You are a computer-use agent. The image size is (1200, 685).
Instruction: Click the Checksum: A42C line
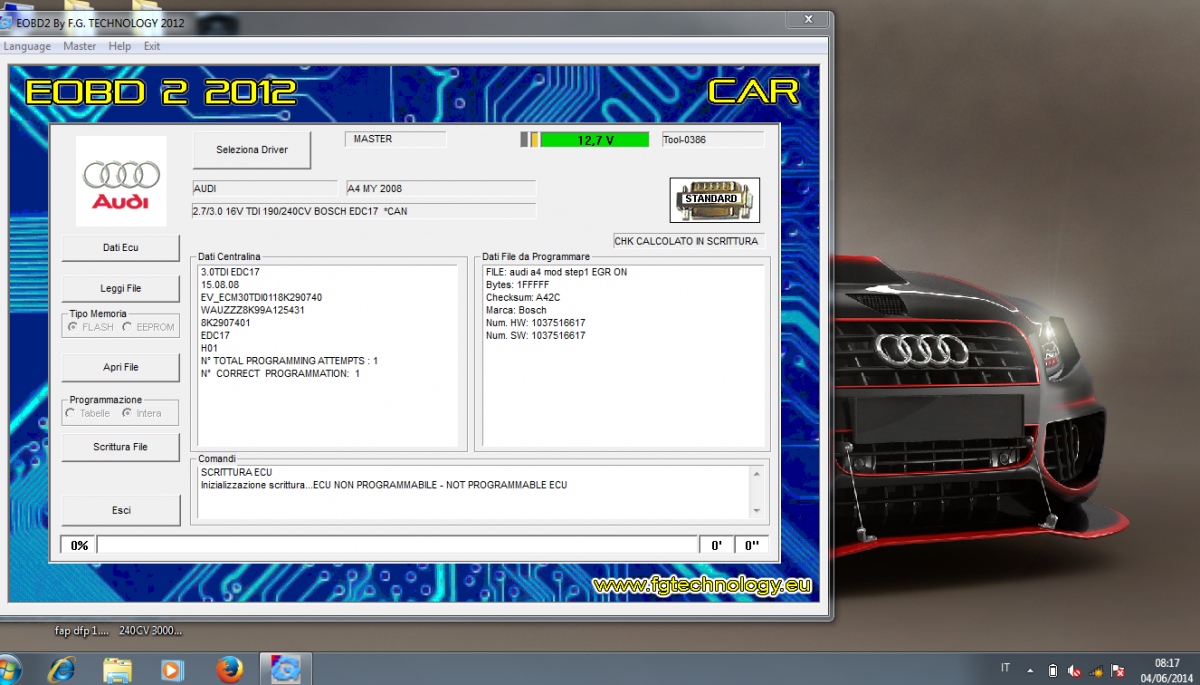click(x=524, y=297)
